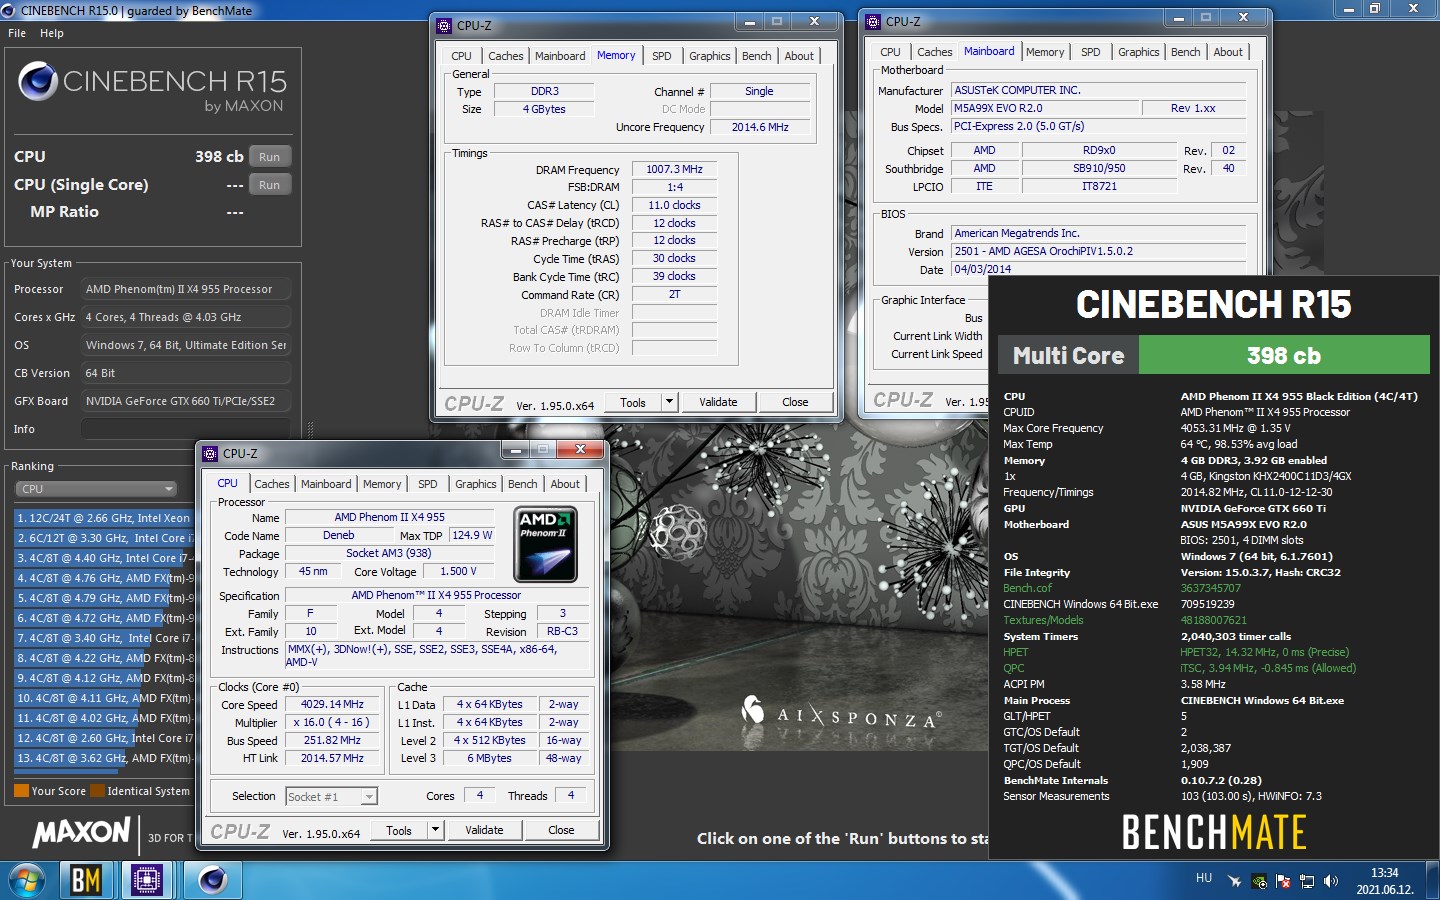Click the AMD Phenom II processor logo
This screenshot has height=900, width=1440.
click(545, 545)
